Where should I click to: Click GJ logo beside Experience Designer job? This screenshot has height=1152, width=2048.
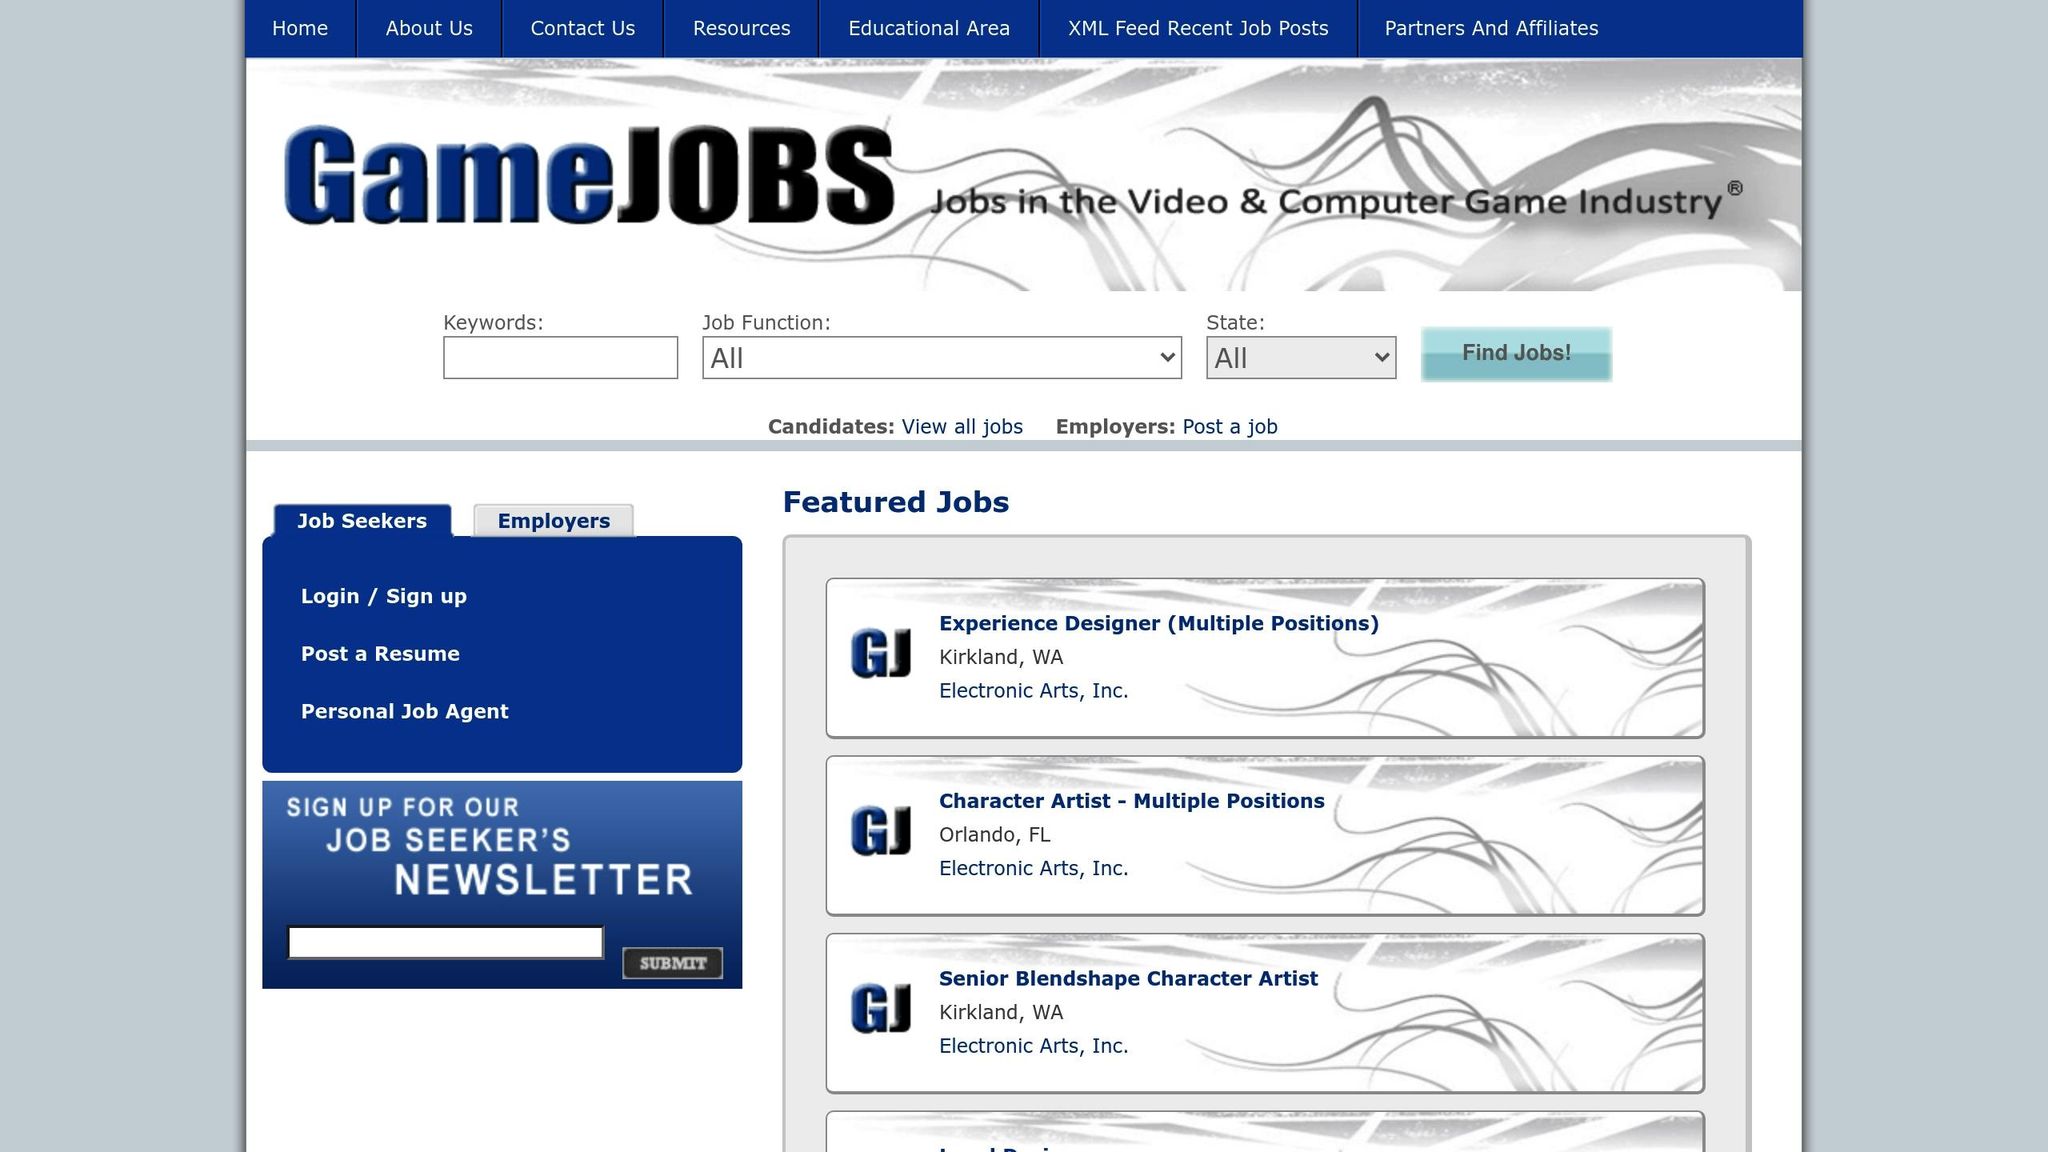pos(880,654)
